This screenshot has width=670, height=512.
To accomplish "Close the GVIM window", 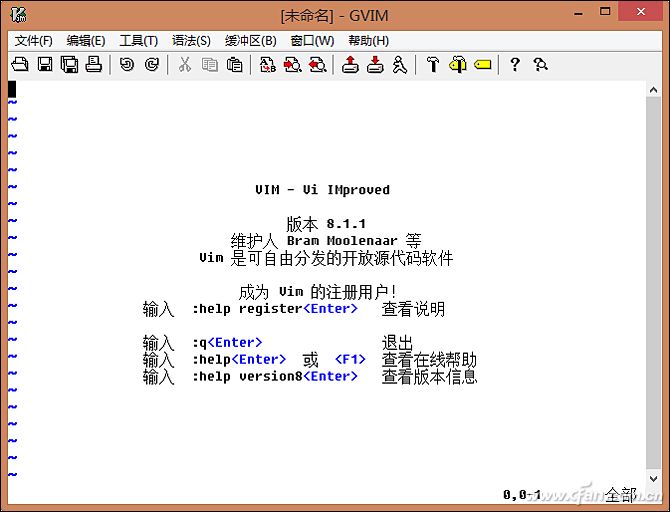I will pyautogui.click(x=641, y=12).
